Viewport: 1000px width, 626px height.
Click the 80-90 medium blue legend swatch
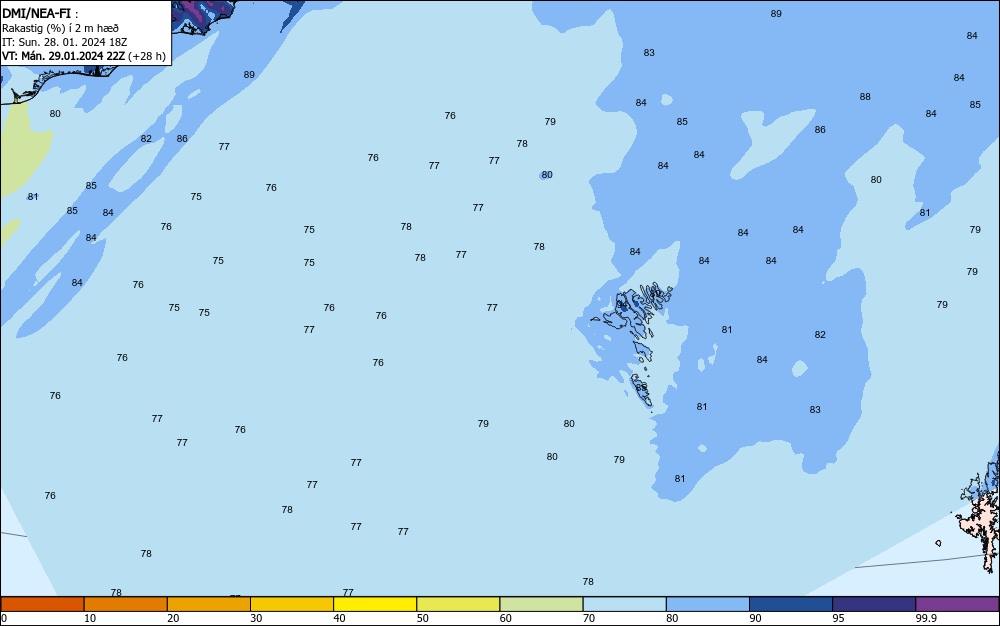point(708,604)
